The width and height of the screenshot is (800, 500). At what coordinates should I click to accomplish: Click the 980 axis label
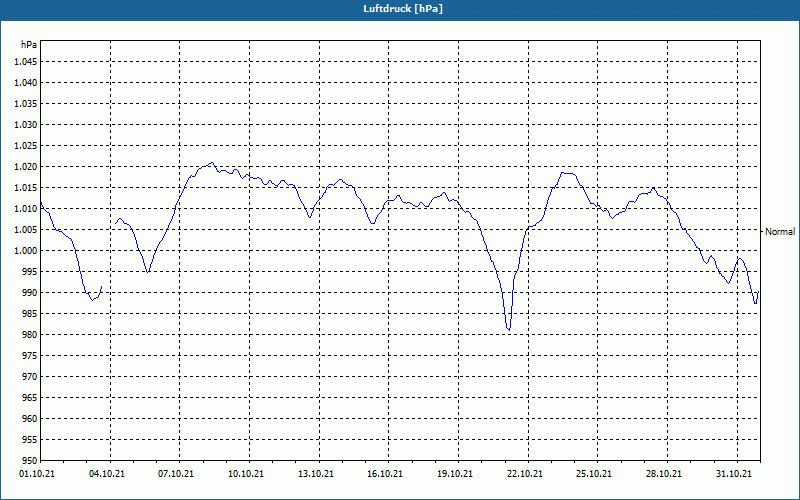pyautogui.click(x=30, y=335)
